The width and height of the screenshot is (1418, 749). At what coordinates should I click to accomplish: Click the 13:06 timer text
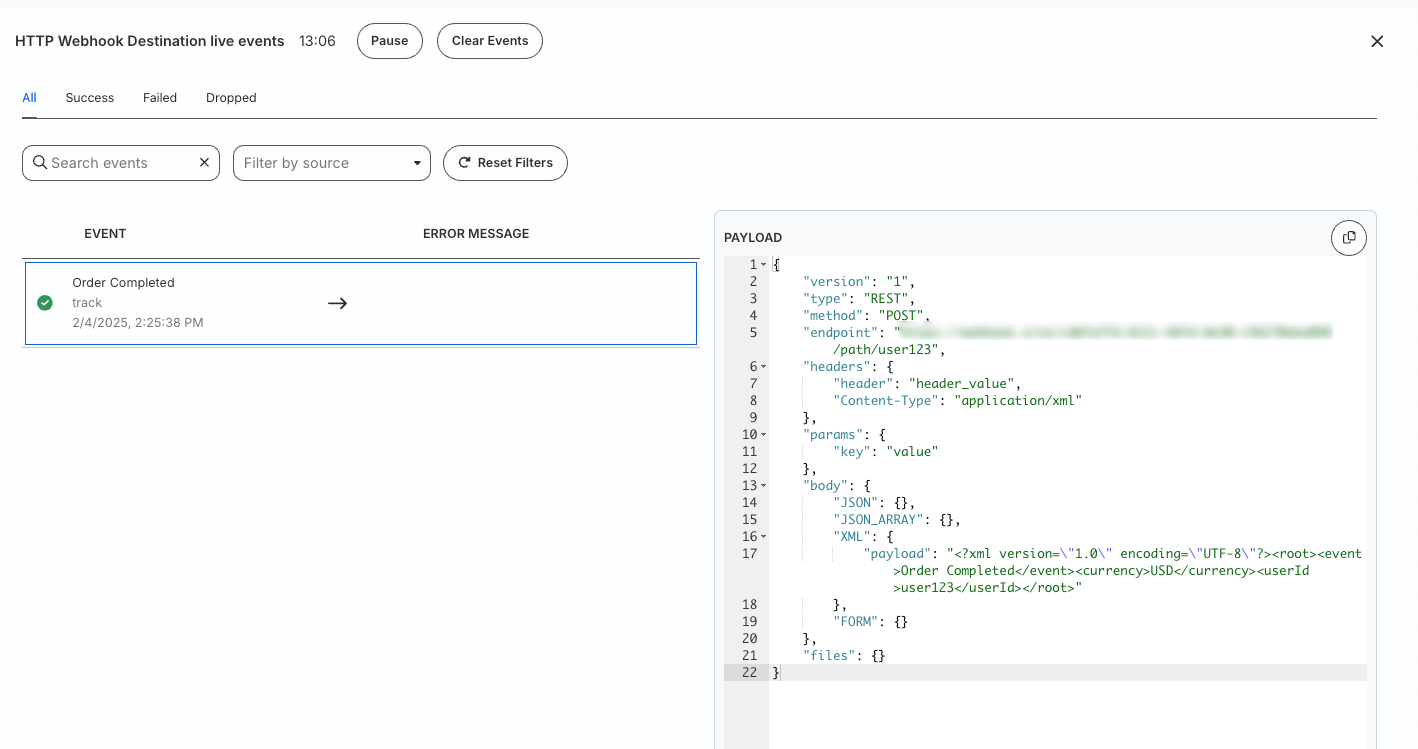point(317,41)
